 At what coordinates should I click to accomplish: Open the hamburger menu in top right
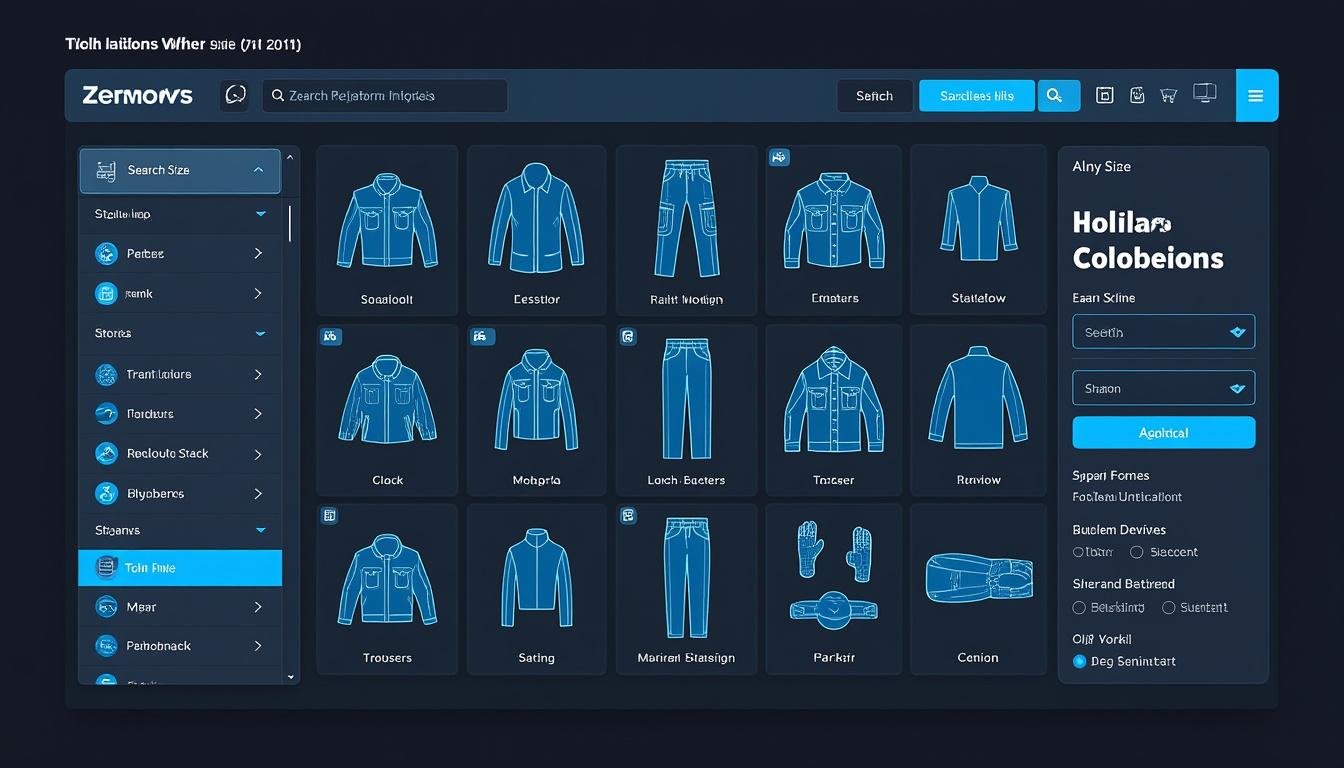[x=1256, y=96]
